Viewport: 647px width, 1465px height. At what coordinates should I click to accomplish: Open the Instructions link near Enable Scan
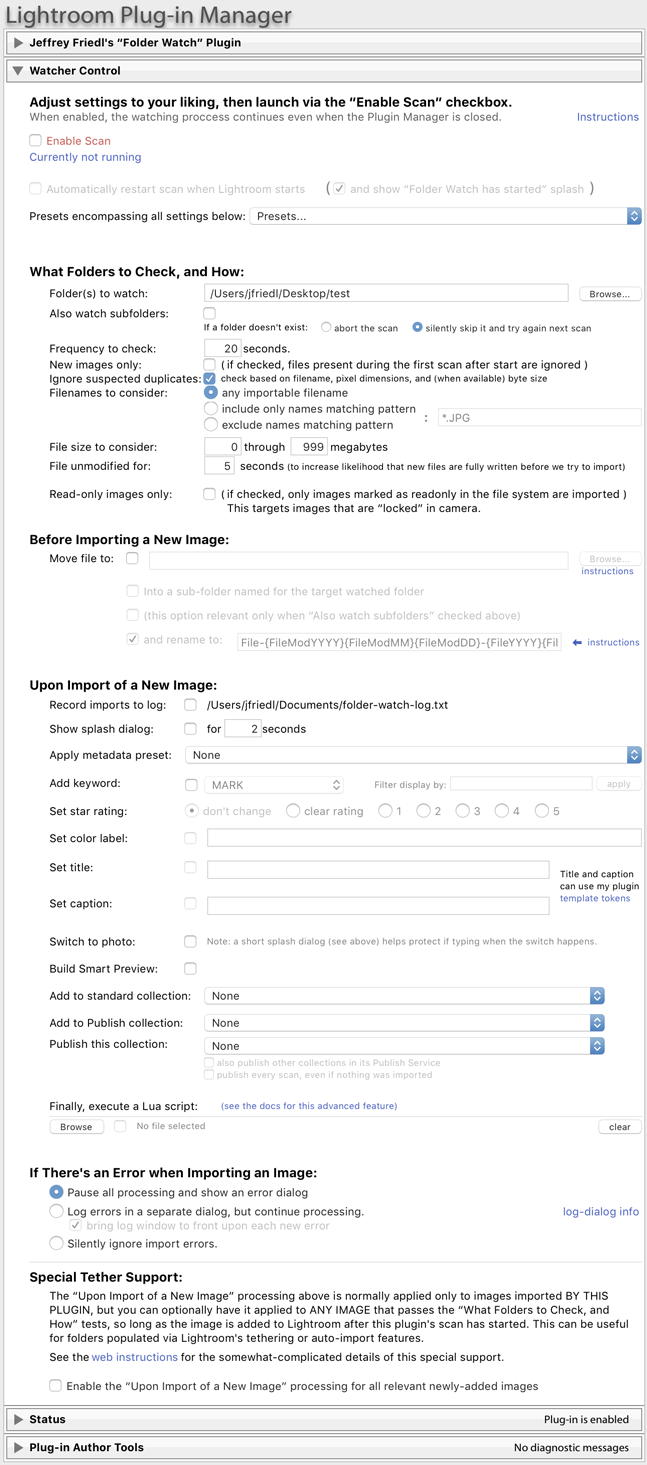[607, 117]
